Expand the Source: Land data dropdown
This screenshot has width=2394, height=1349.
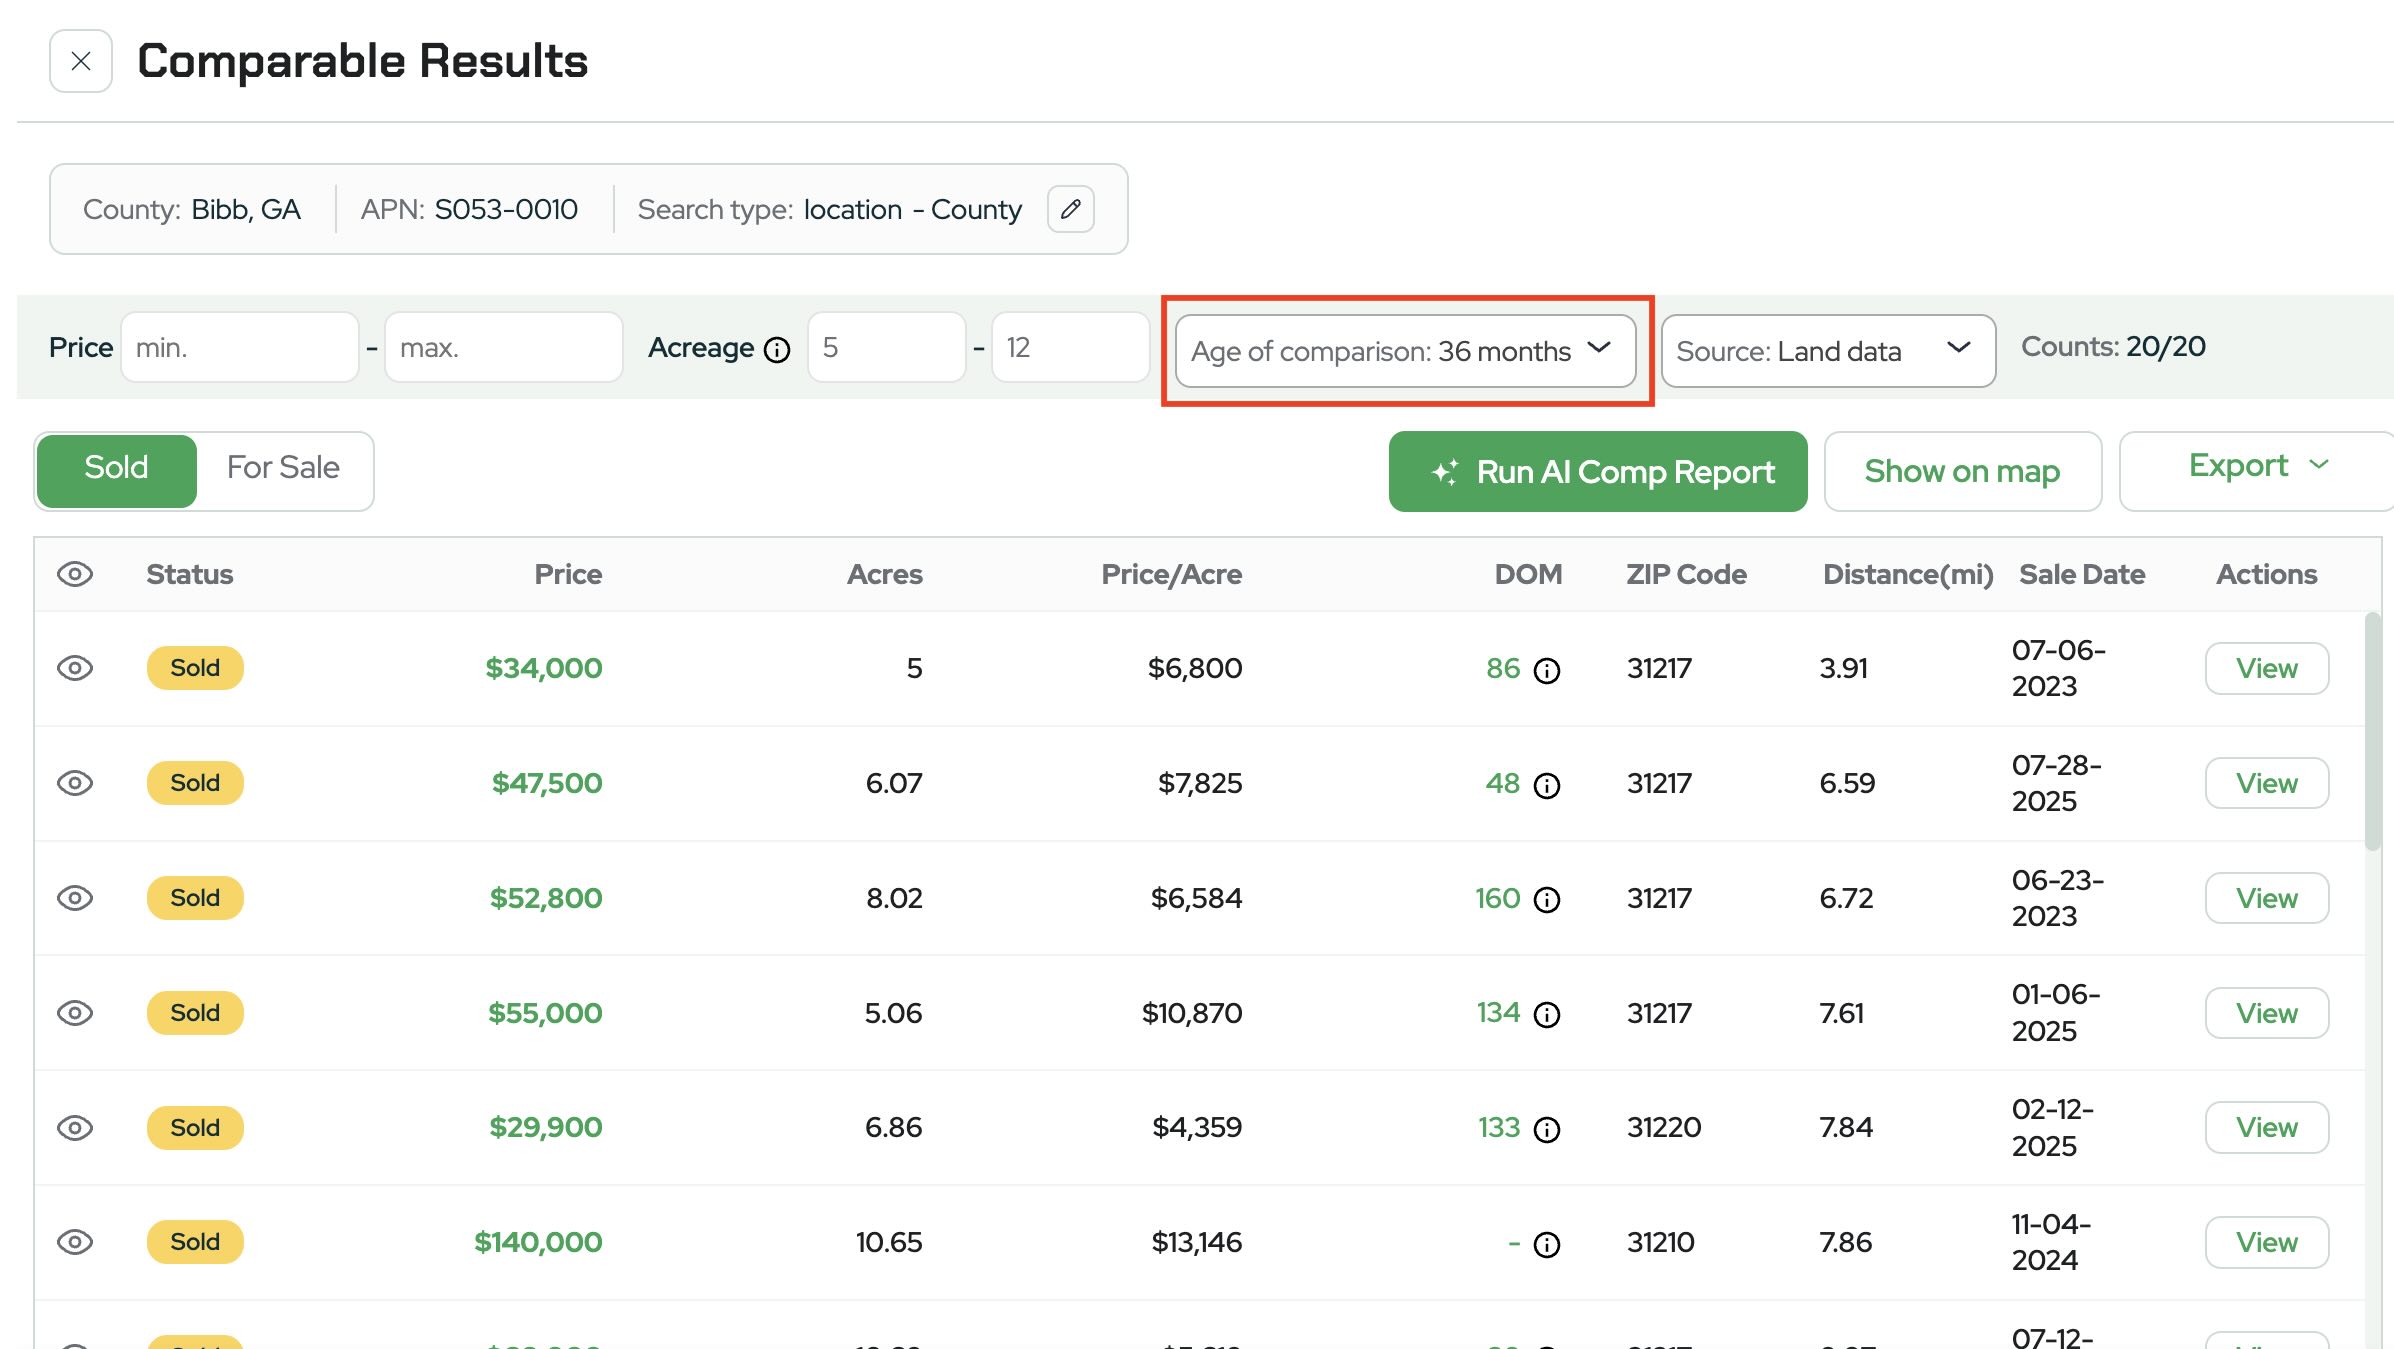click(1827, 351)
